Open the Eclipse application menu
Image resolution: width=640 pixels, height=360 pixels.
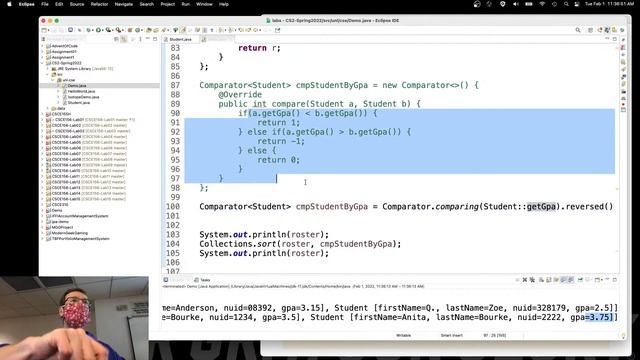[27, 4]
